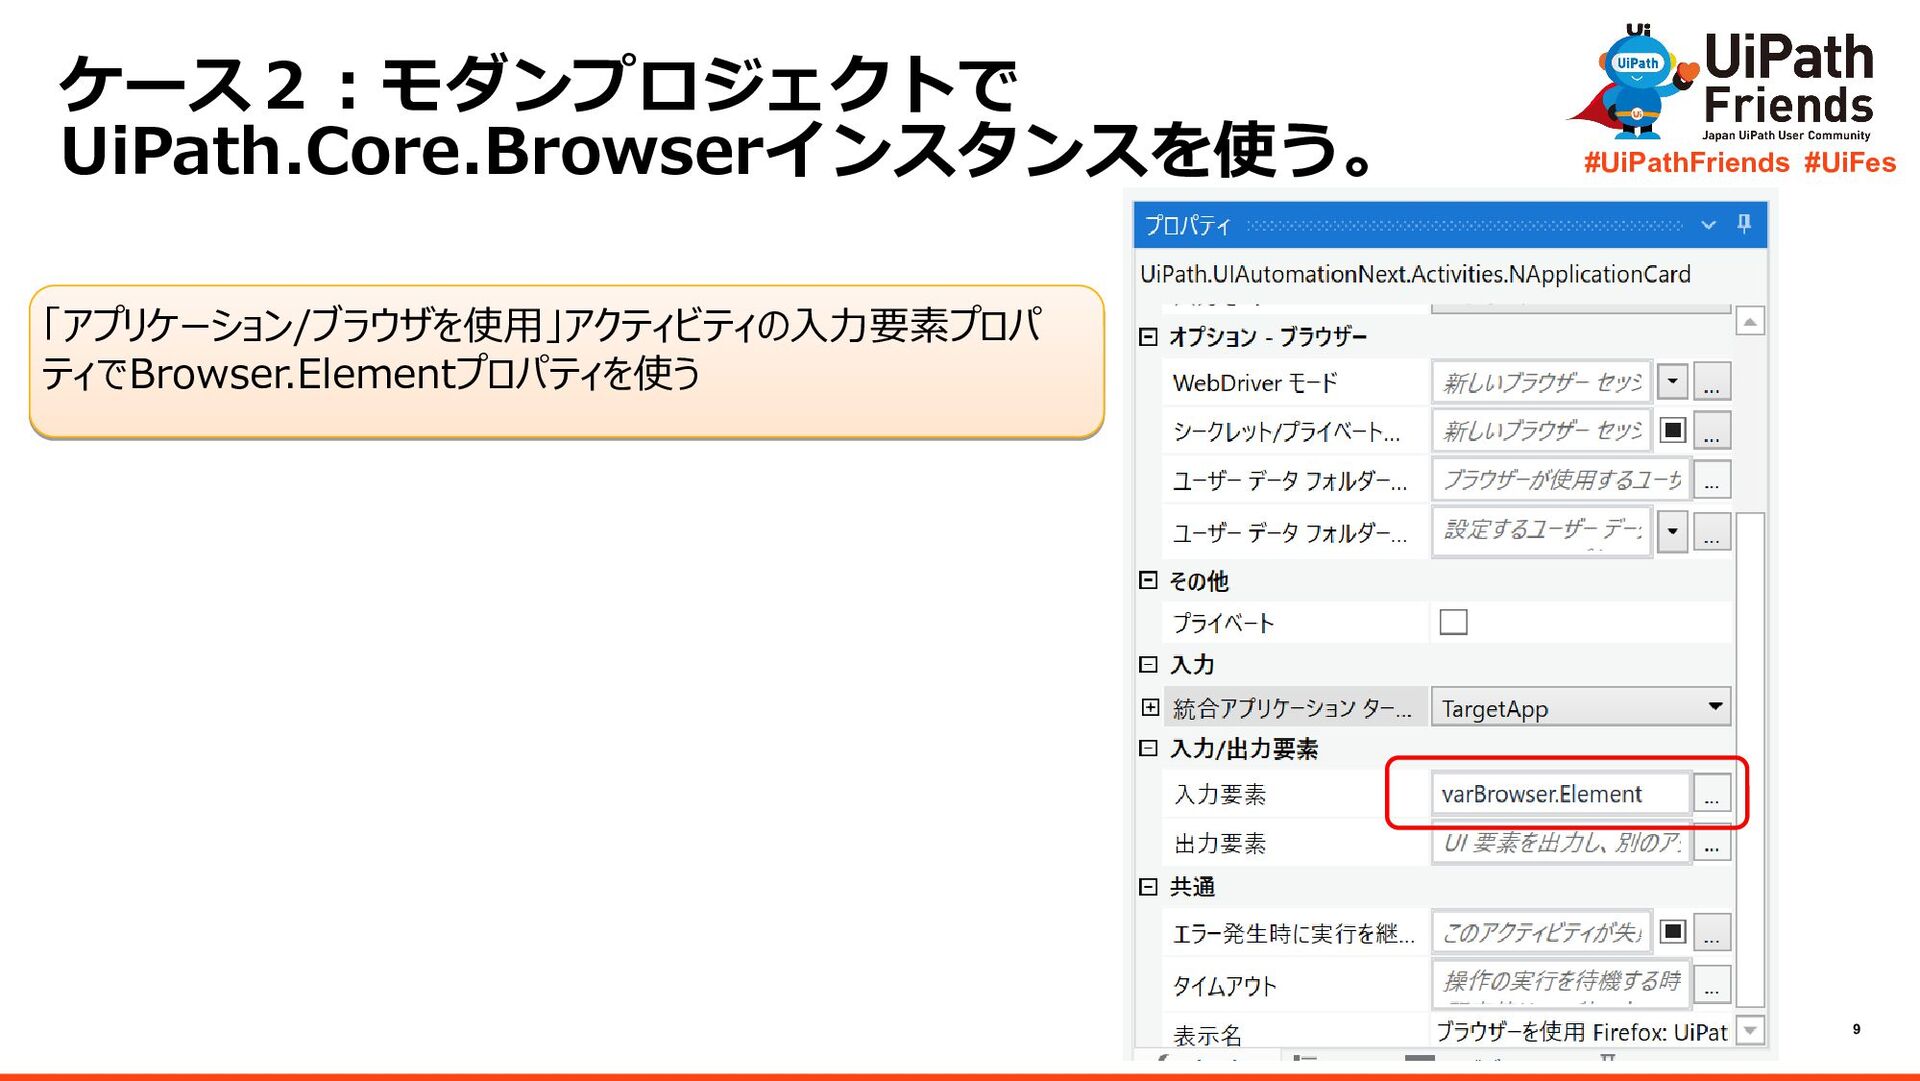Viewport: 1920px width, 1081px height.
Task: Select the プライベート property label
Action: 1223,623
